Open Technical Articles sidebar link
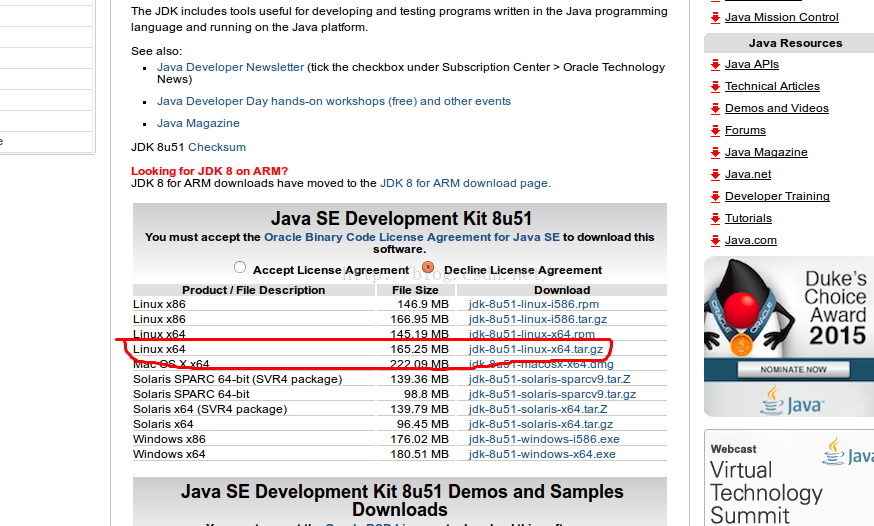The width and height of the screenshot is (874, 526). (772, 86)
